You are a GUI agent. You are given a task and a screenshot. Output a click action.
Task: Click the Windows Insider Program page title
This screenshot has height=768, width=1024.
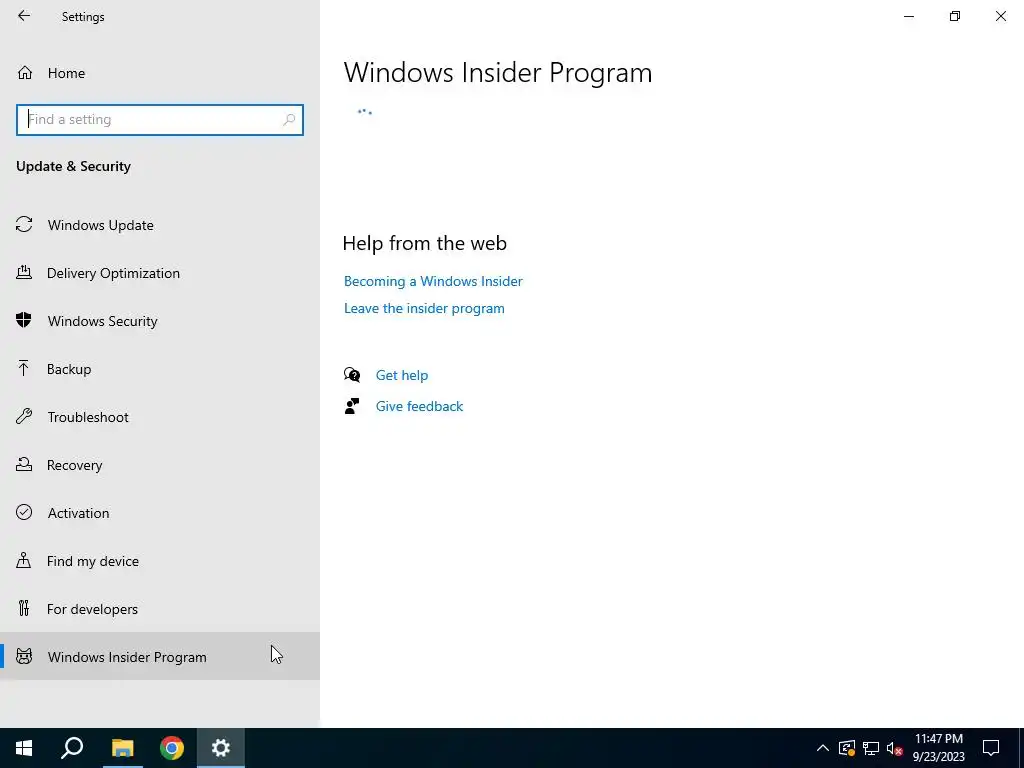pyautogui.click(x=498, y=72)
